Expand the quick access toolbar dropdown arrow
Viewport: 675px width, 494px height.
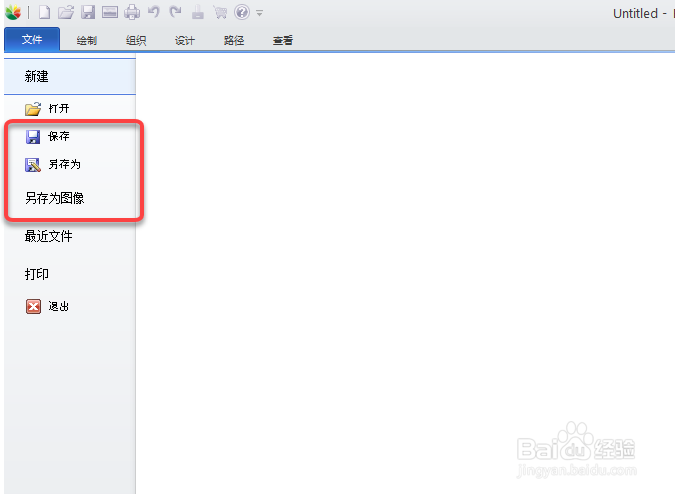tap(259, 13)
